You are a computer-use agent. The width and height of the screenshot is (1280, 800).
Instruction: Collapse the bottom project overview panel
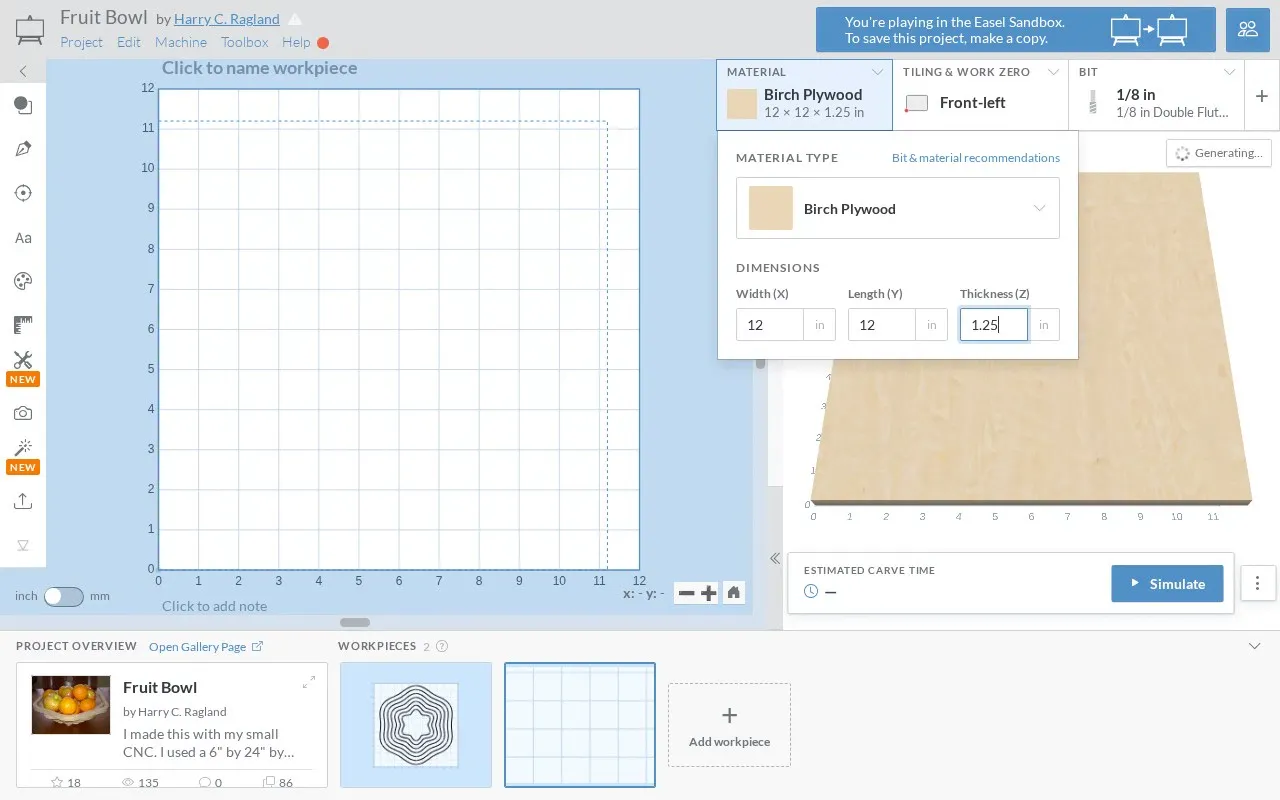pyautogui.click(x=1255, y=646)
